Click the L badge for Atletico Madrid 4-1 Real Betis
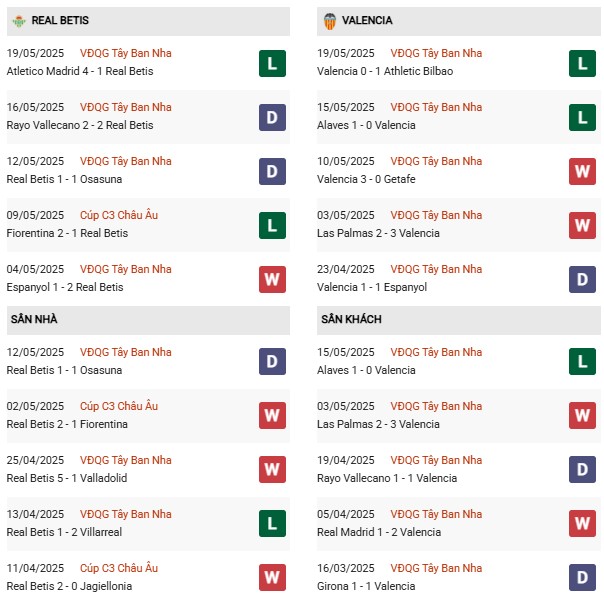Image resolution: width=604 pixels, height=595 pixels. pyautogui.click(x=272, y=64)
